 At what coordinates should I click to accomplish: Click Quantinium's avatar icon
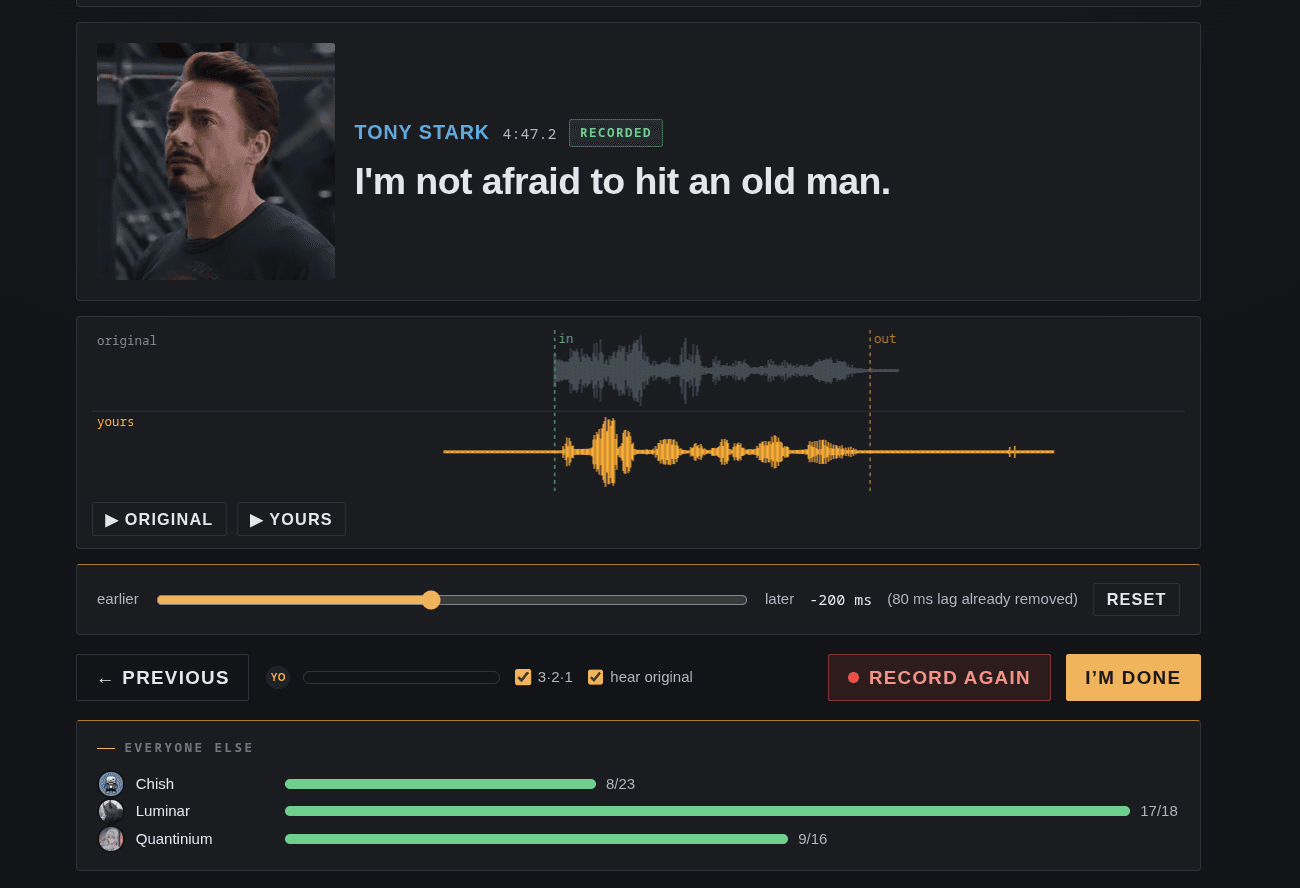point(111,839)
